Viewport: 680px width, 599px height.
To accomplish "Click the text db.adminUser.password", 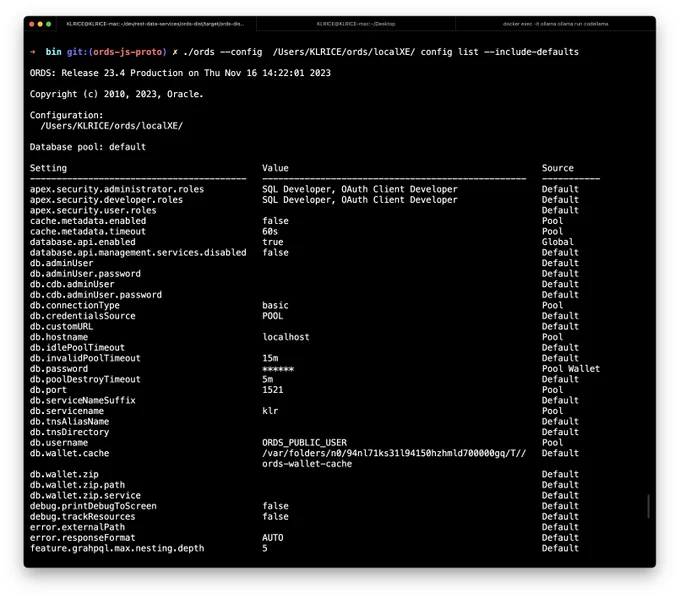I will coord(85,274).
